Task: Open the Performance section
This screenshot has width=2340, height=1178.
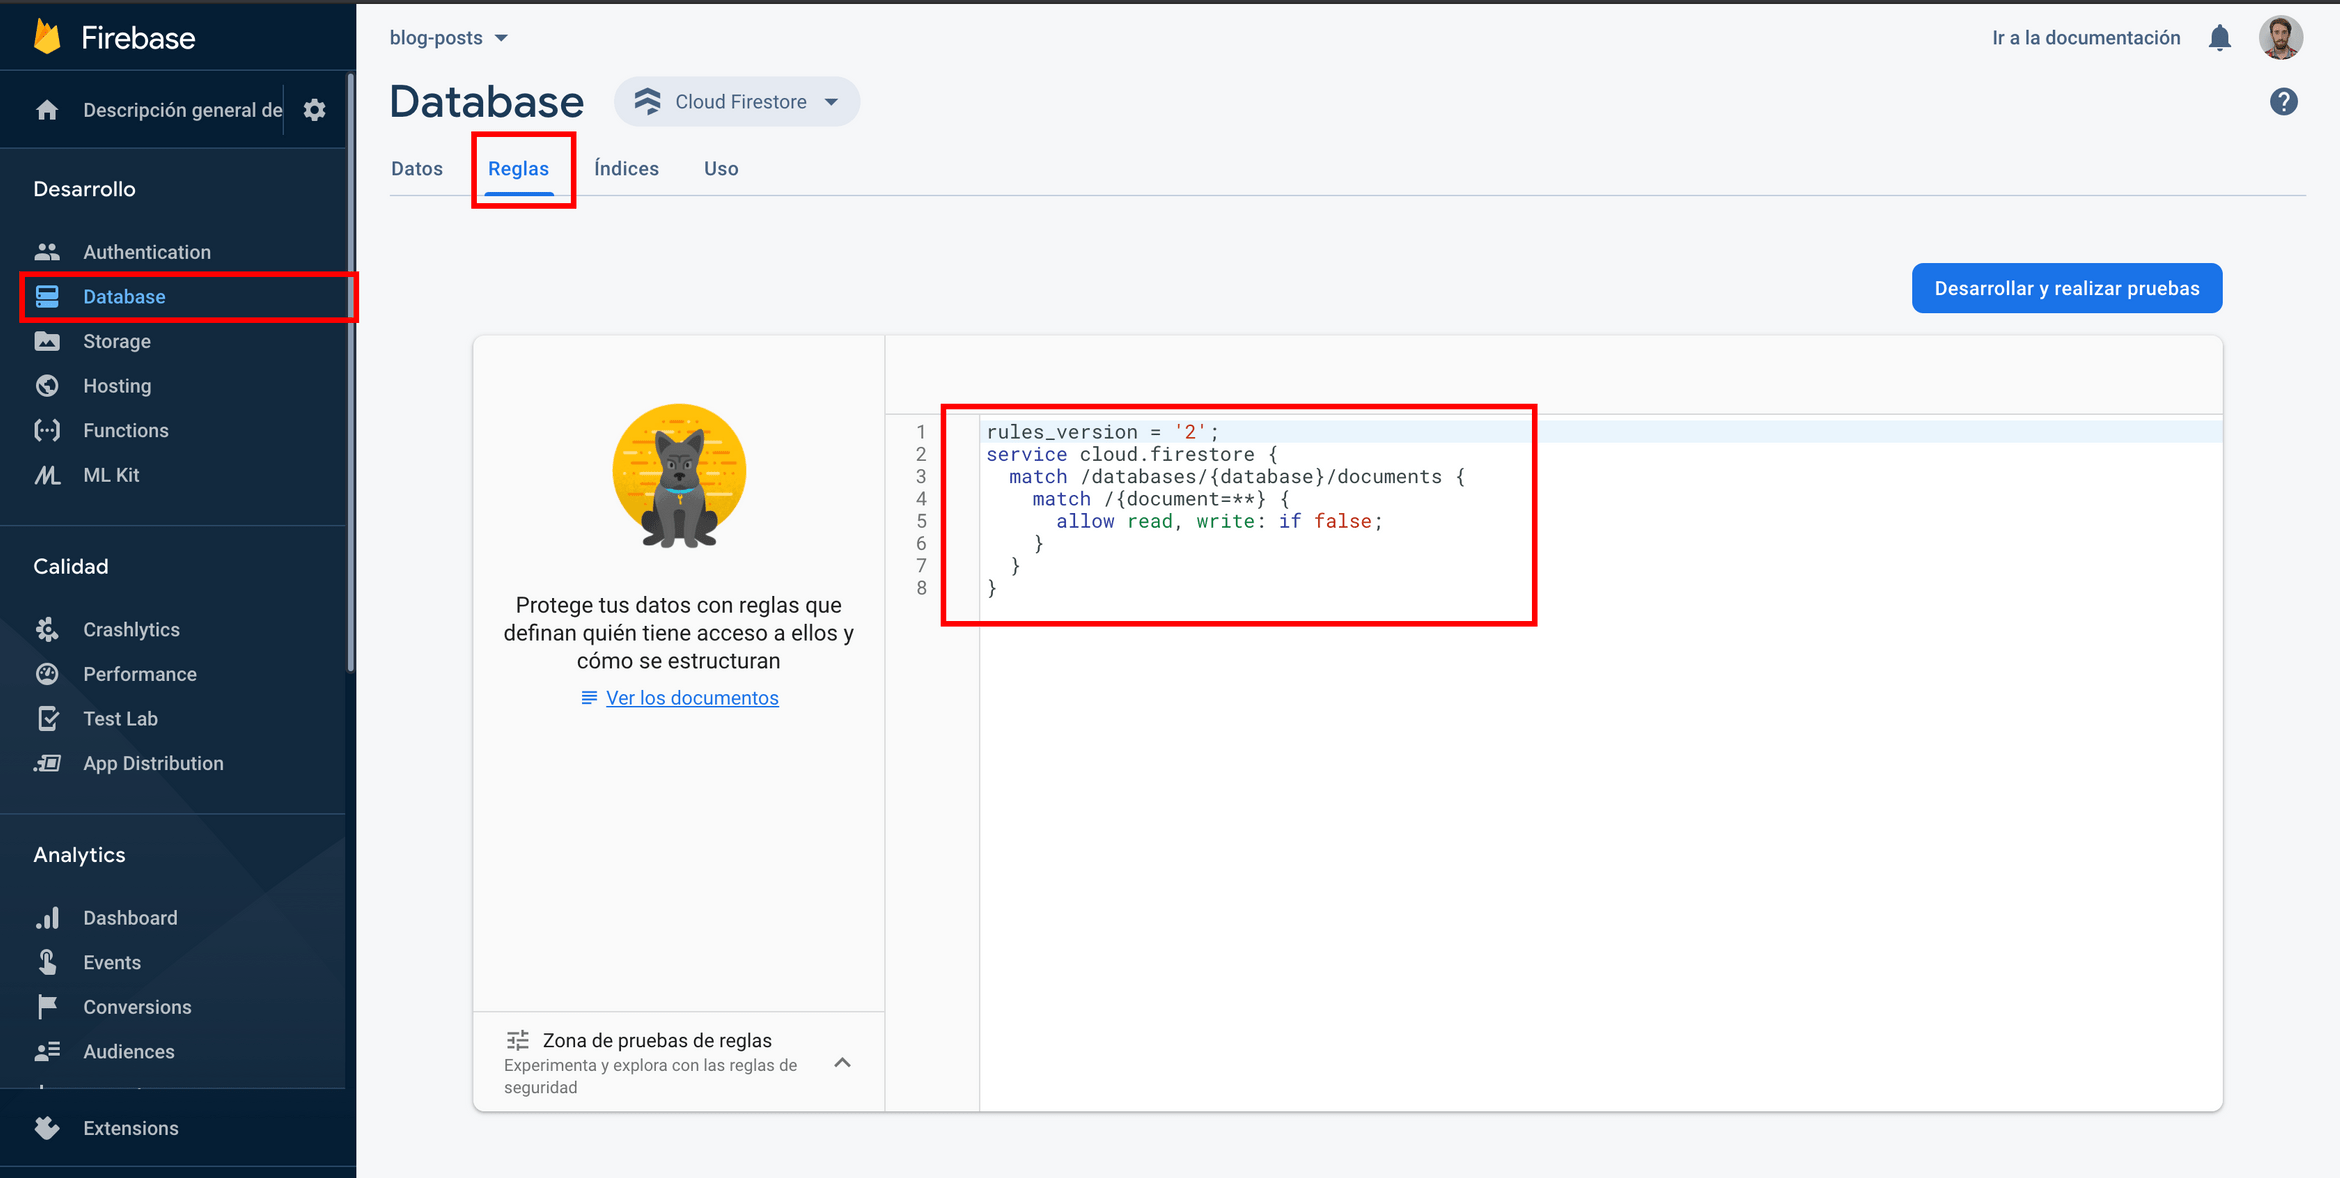Action: [x=140, y=673]
